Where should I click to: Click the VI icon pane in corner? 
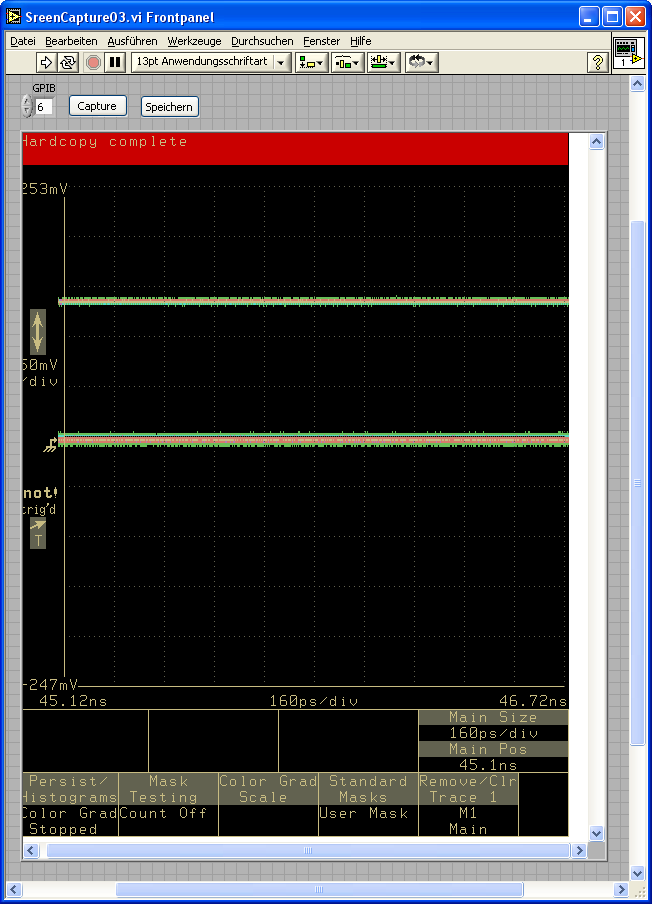628,53
